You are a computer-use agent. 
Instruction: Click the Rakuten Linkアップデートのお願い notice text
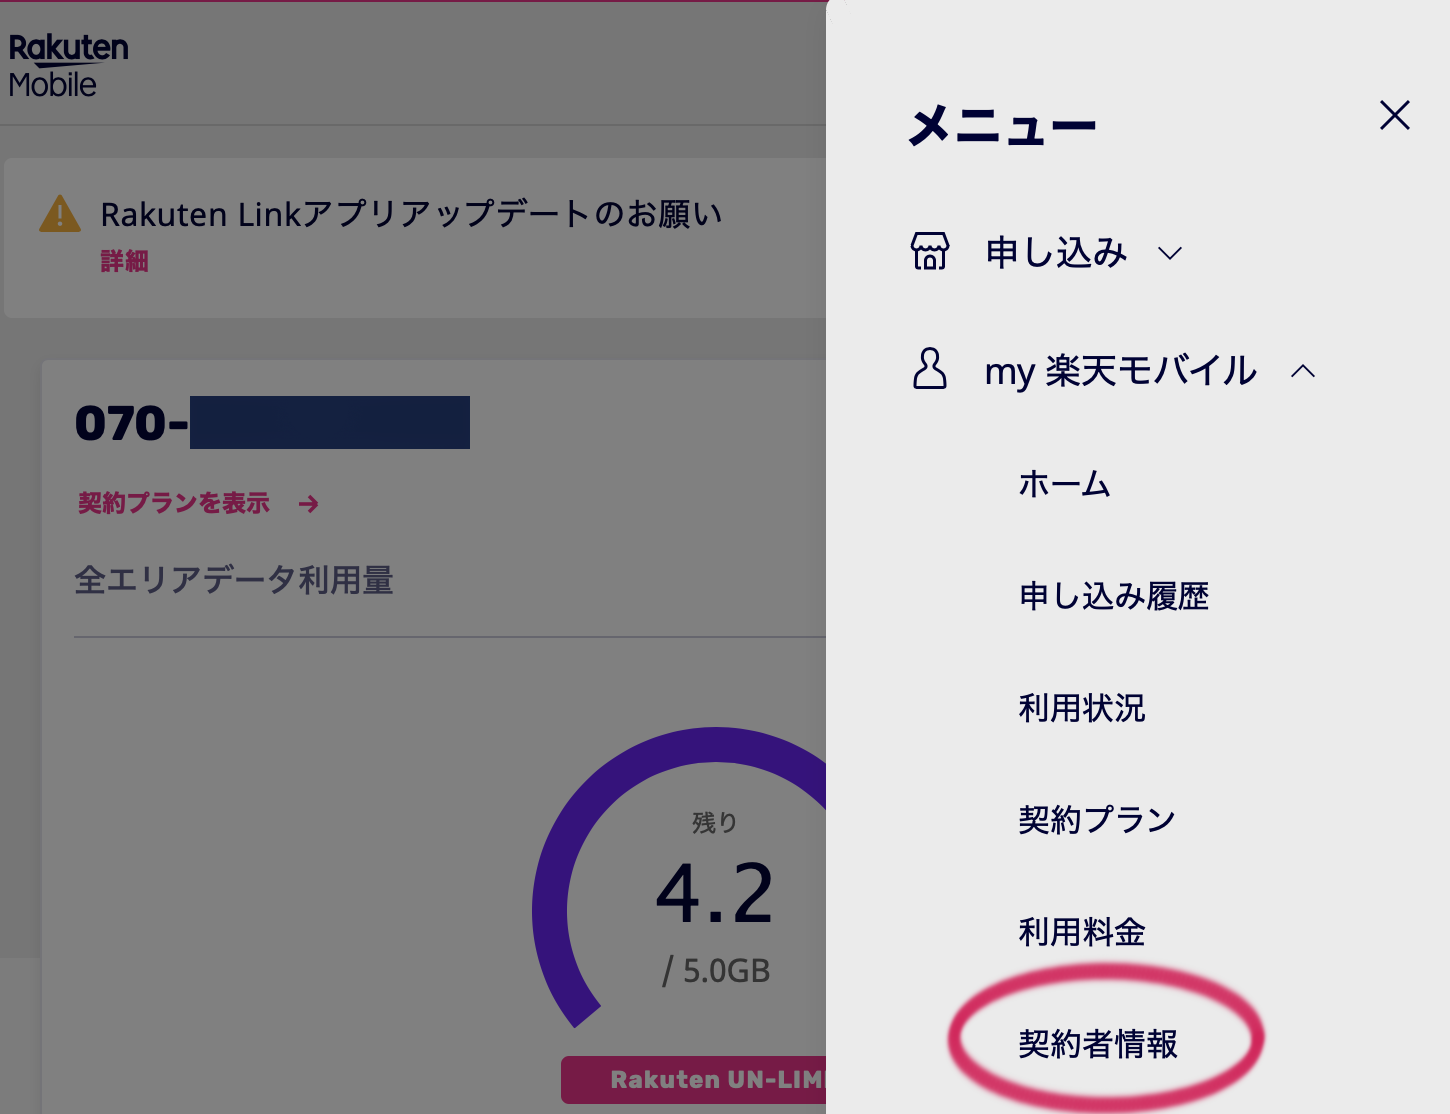click(x=410, y=214)
